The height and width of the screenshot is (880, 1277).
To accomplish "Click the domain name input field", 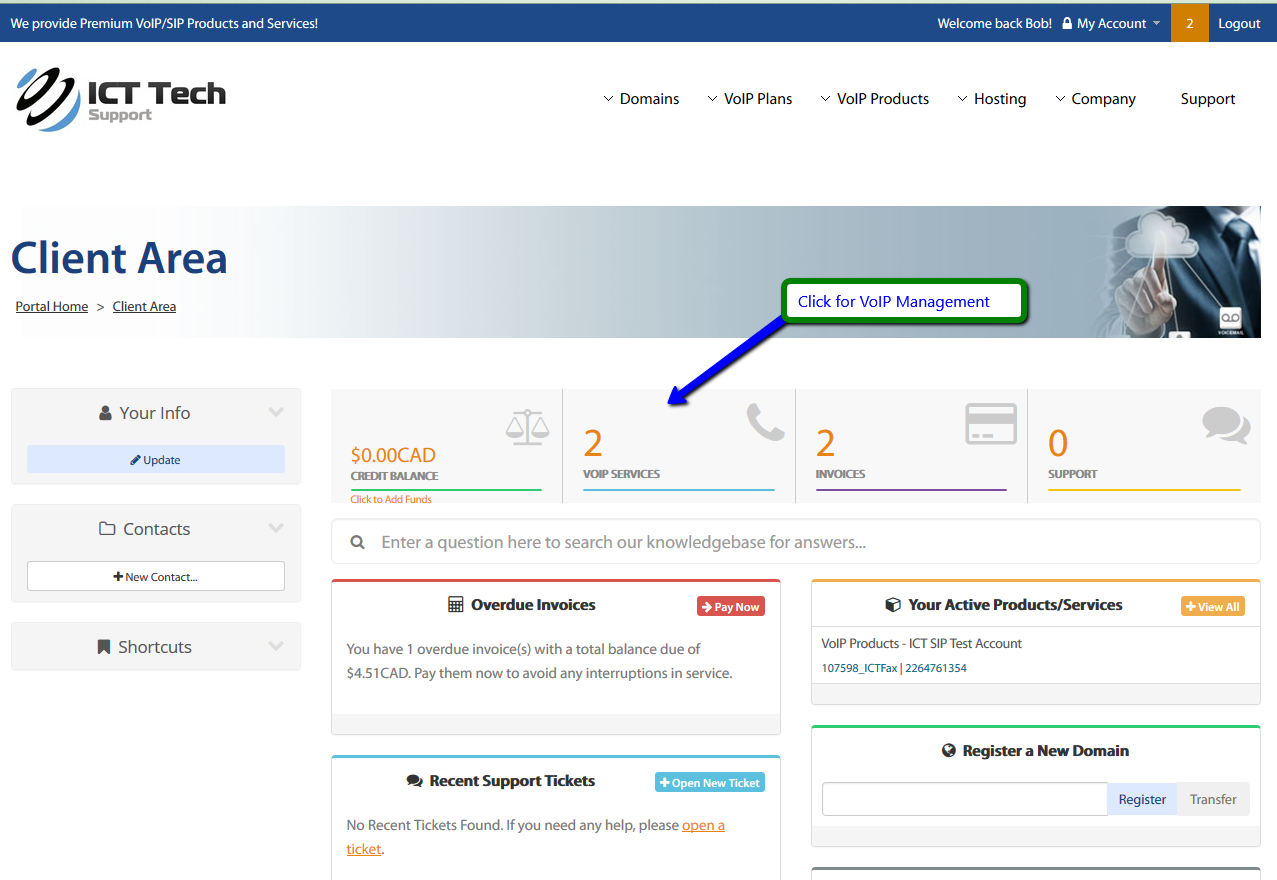I will pyautogui.click(x=964, y=799).
